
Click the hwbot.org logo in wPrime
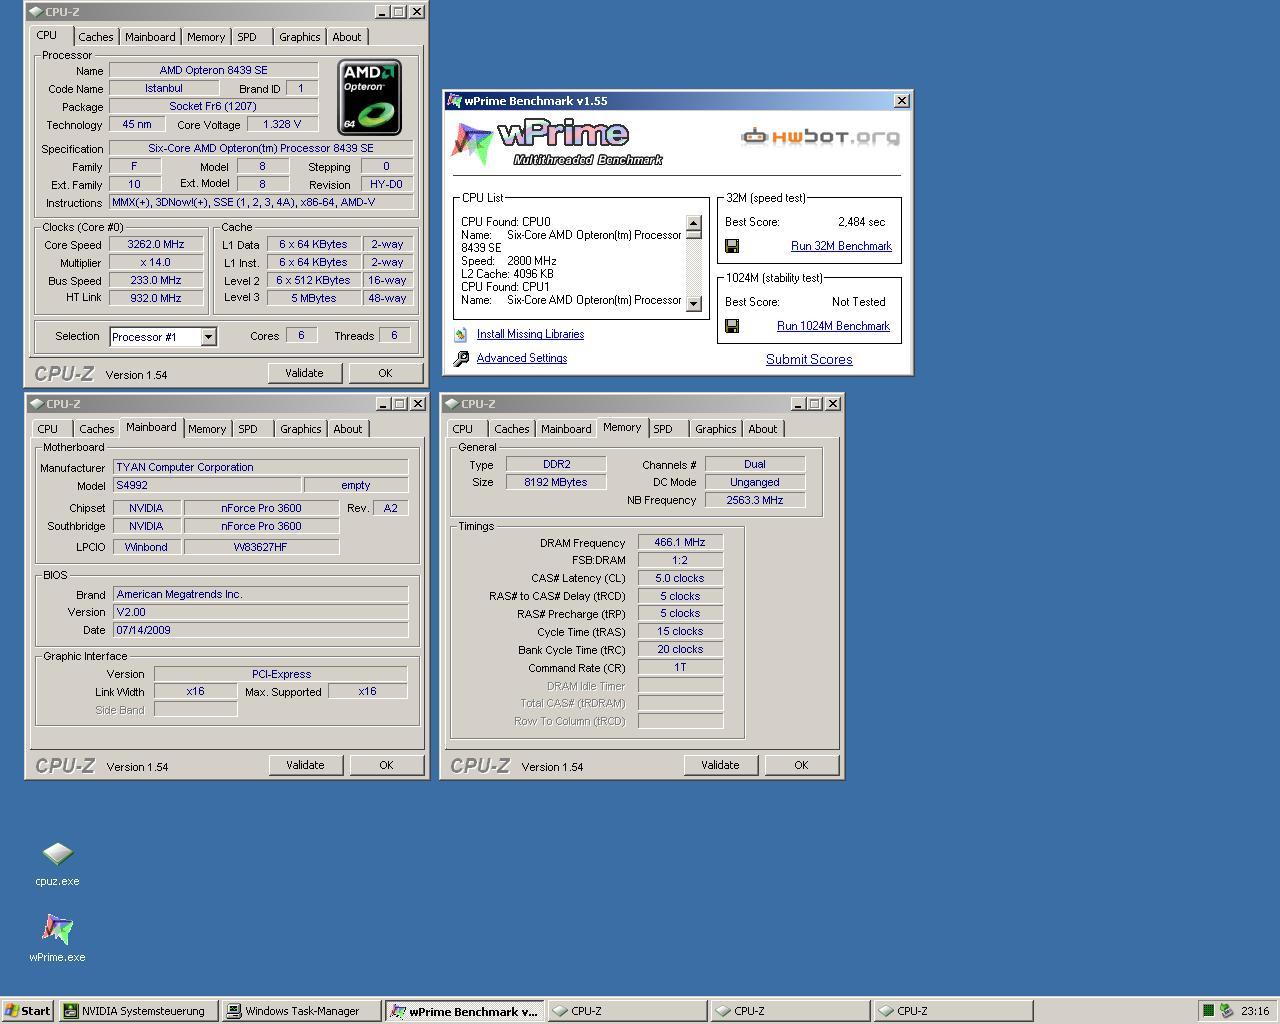tap(820, 137)
